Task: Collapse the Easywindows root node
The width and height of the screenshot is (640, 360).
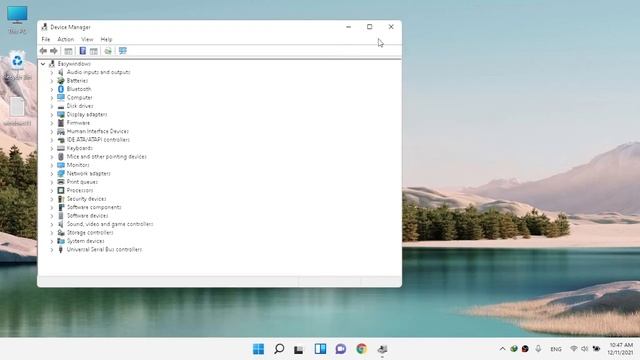Action: click(x=43, y=64)
